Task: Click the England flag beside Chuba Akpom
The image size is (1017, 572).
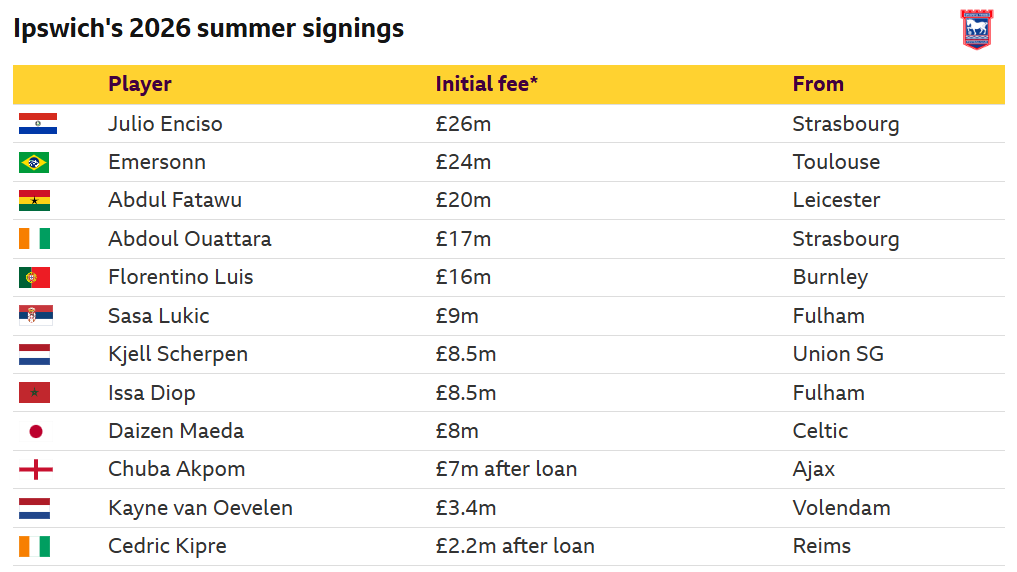Action: (36, 470)
